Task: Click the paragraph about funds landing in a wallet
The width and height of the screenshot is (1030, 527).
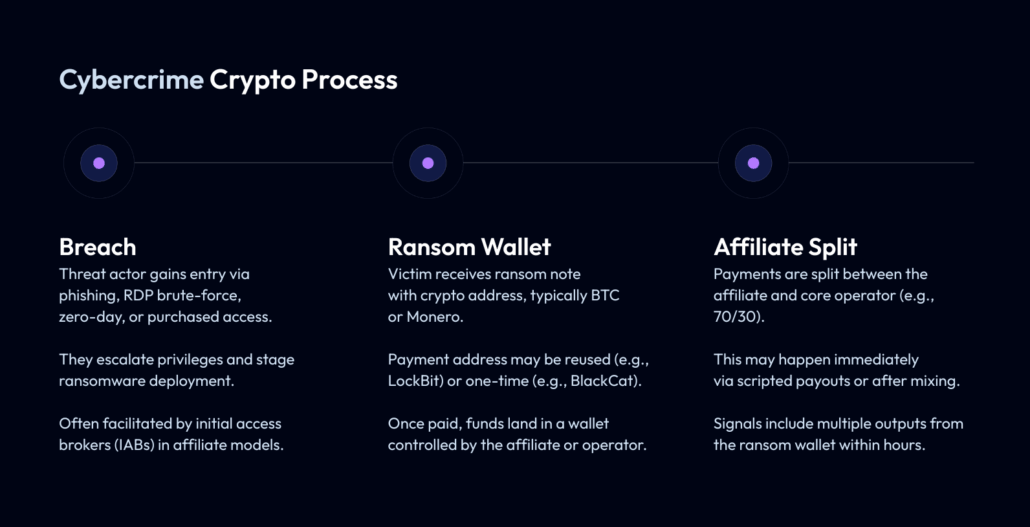Action: 517,434
